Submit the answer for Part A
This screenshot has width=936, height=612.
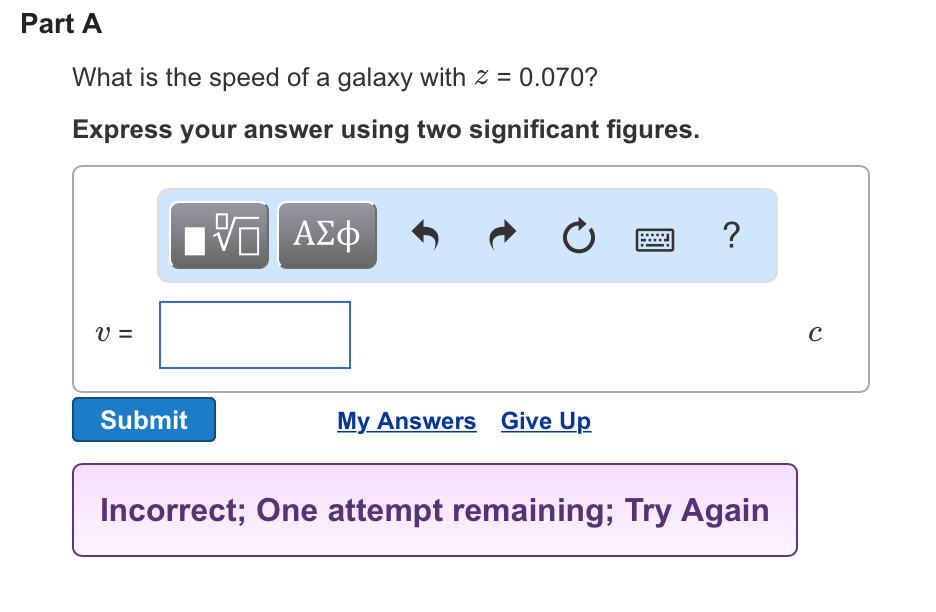point(143,419)
